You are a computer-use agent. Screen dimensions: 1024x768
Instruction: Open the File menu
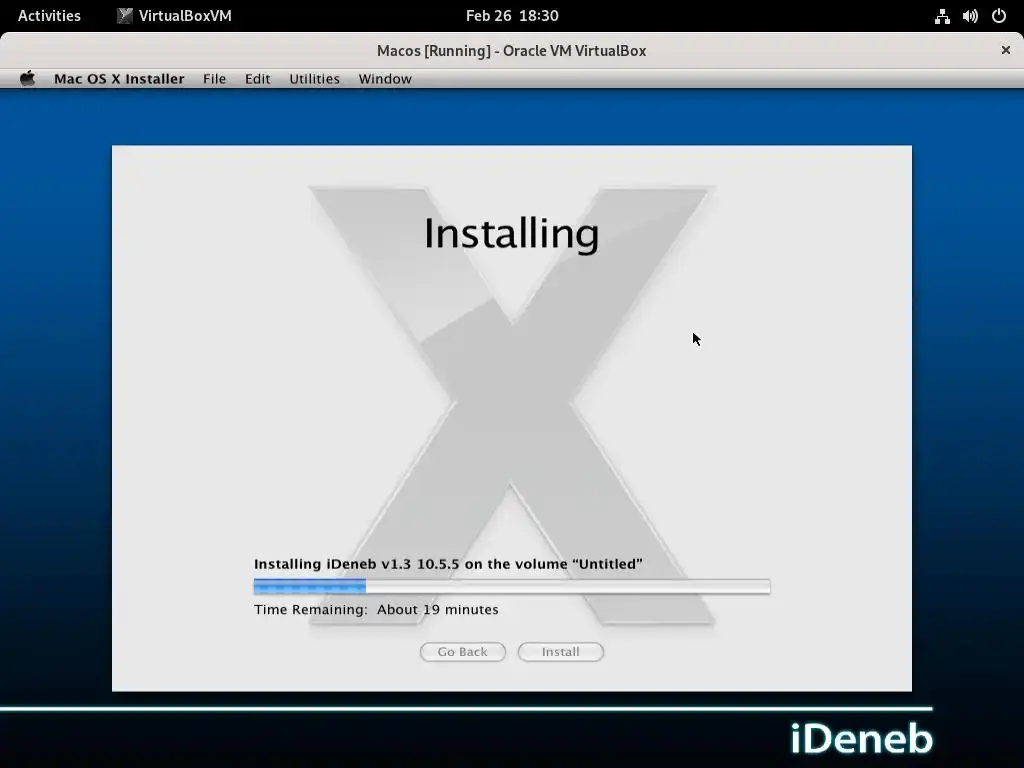point(214,79)
